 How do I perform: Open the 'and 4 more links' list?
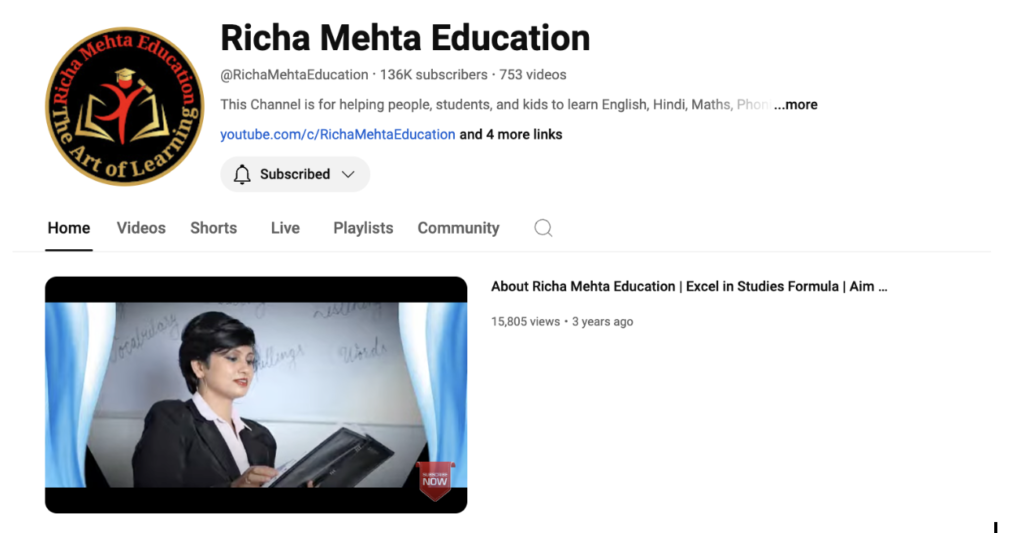(x=511, y=135)
